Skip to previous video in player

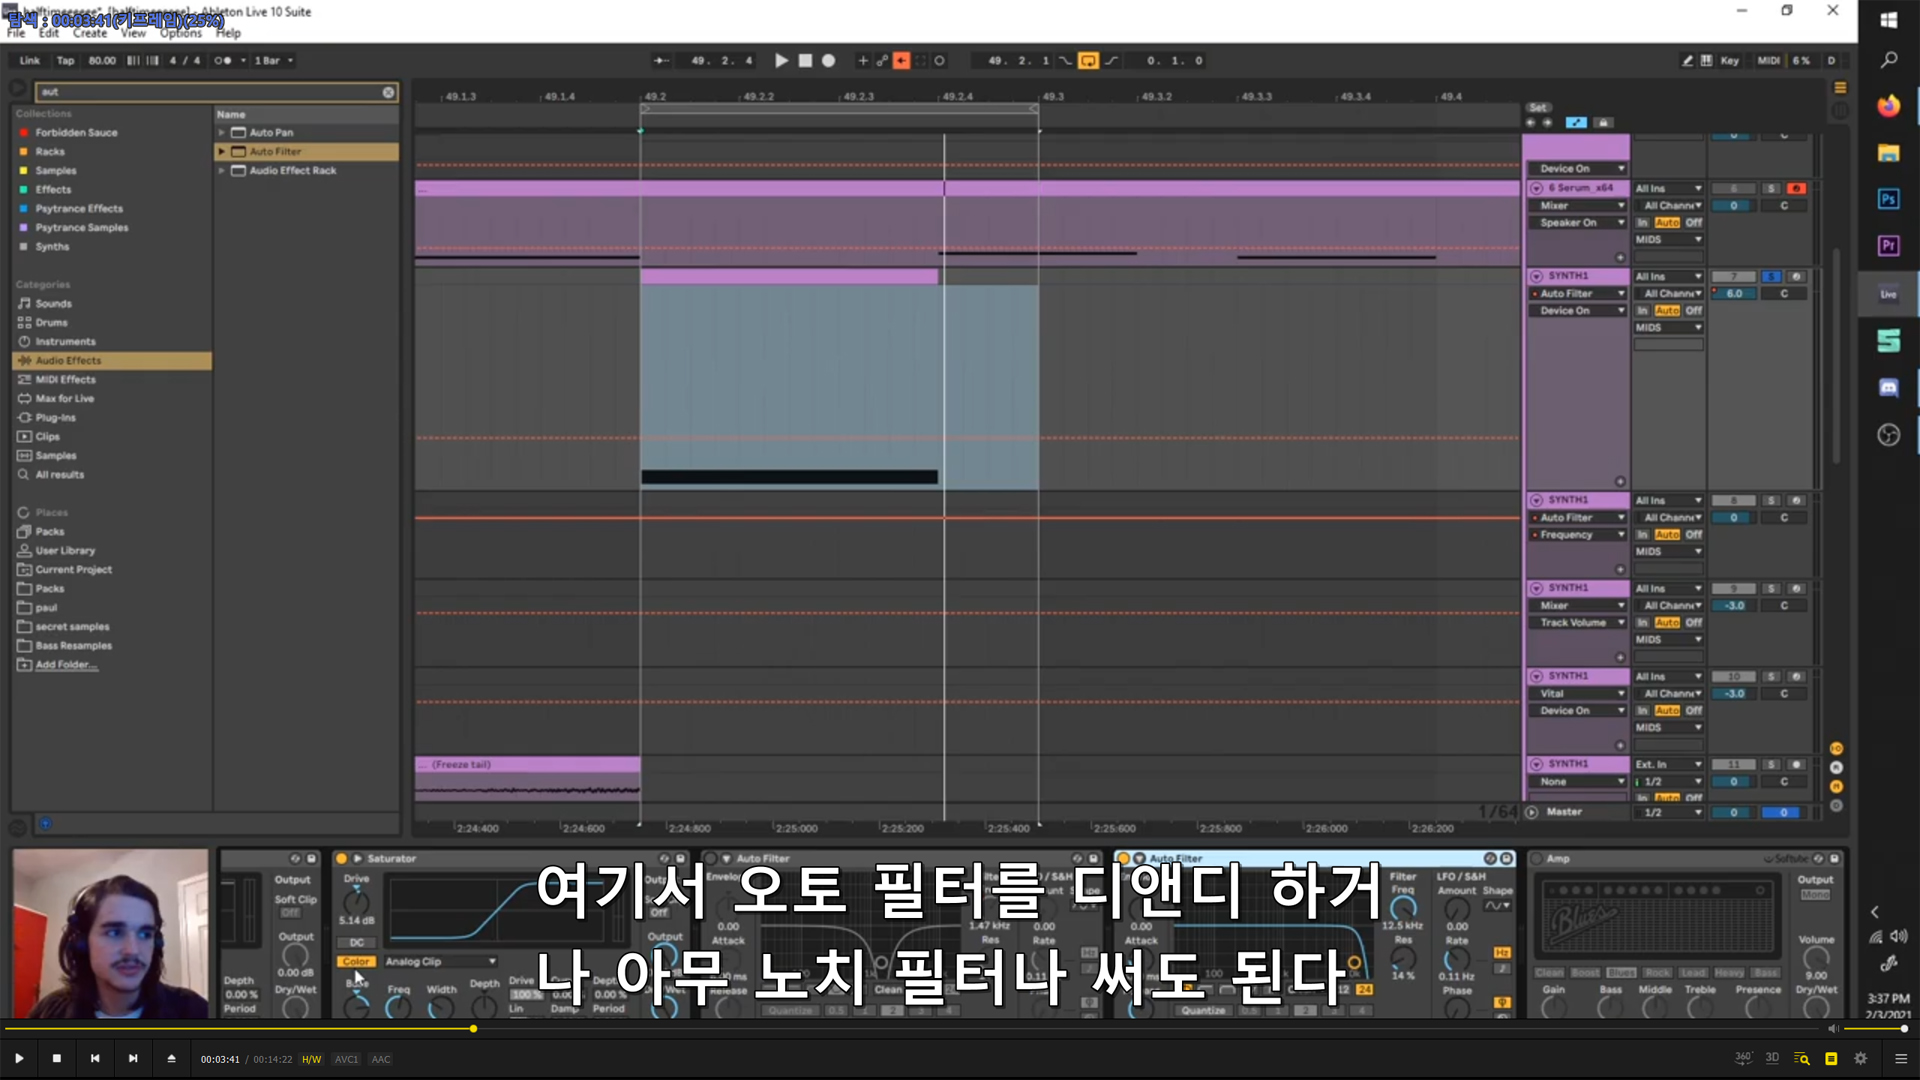coord(95,1058)
